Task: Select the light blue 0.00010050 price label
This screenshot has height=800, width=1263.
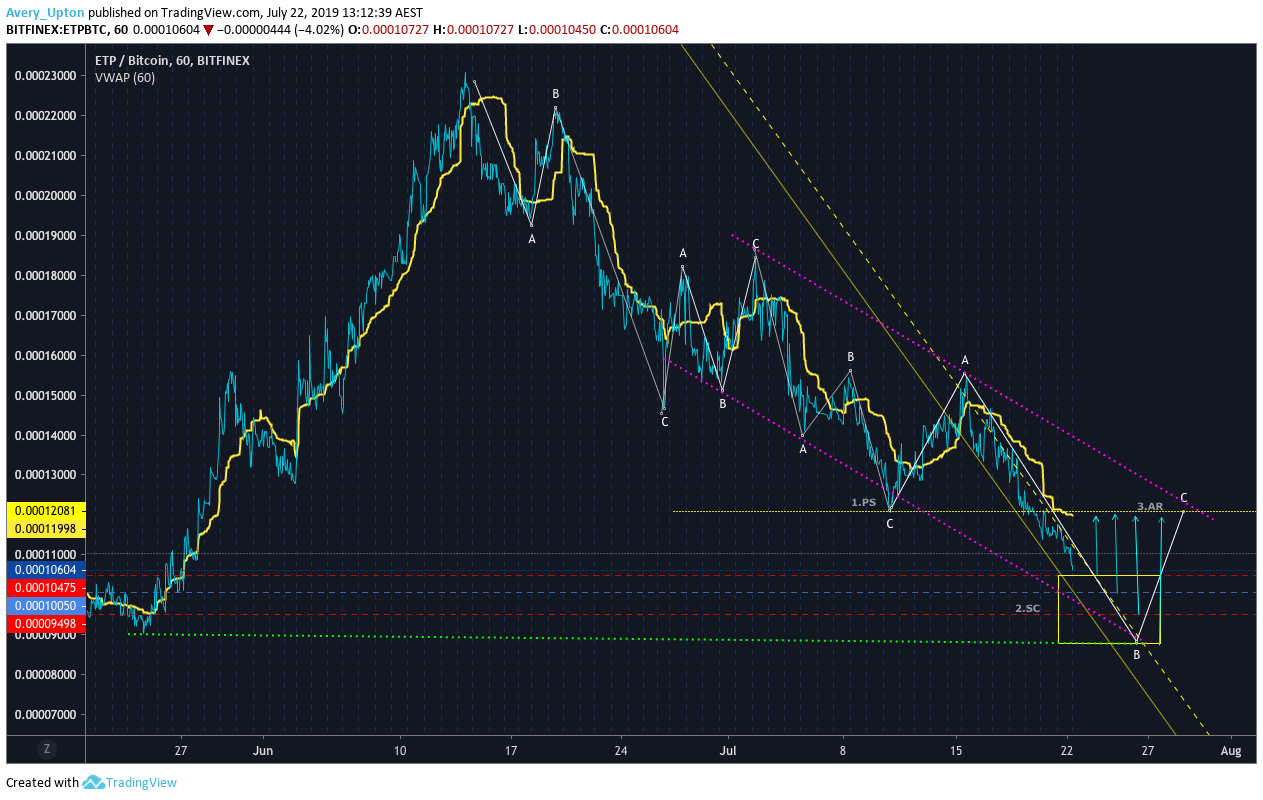Action: point(46,606)
